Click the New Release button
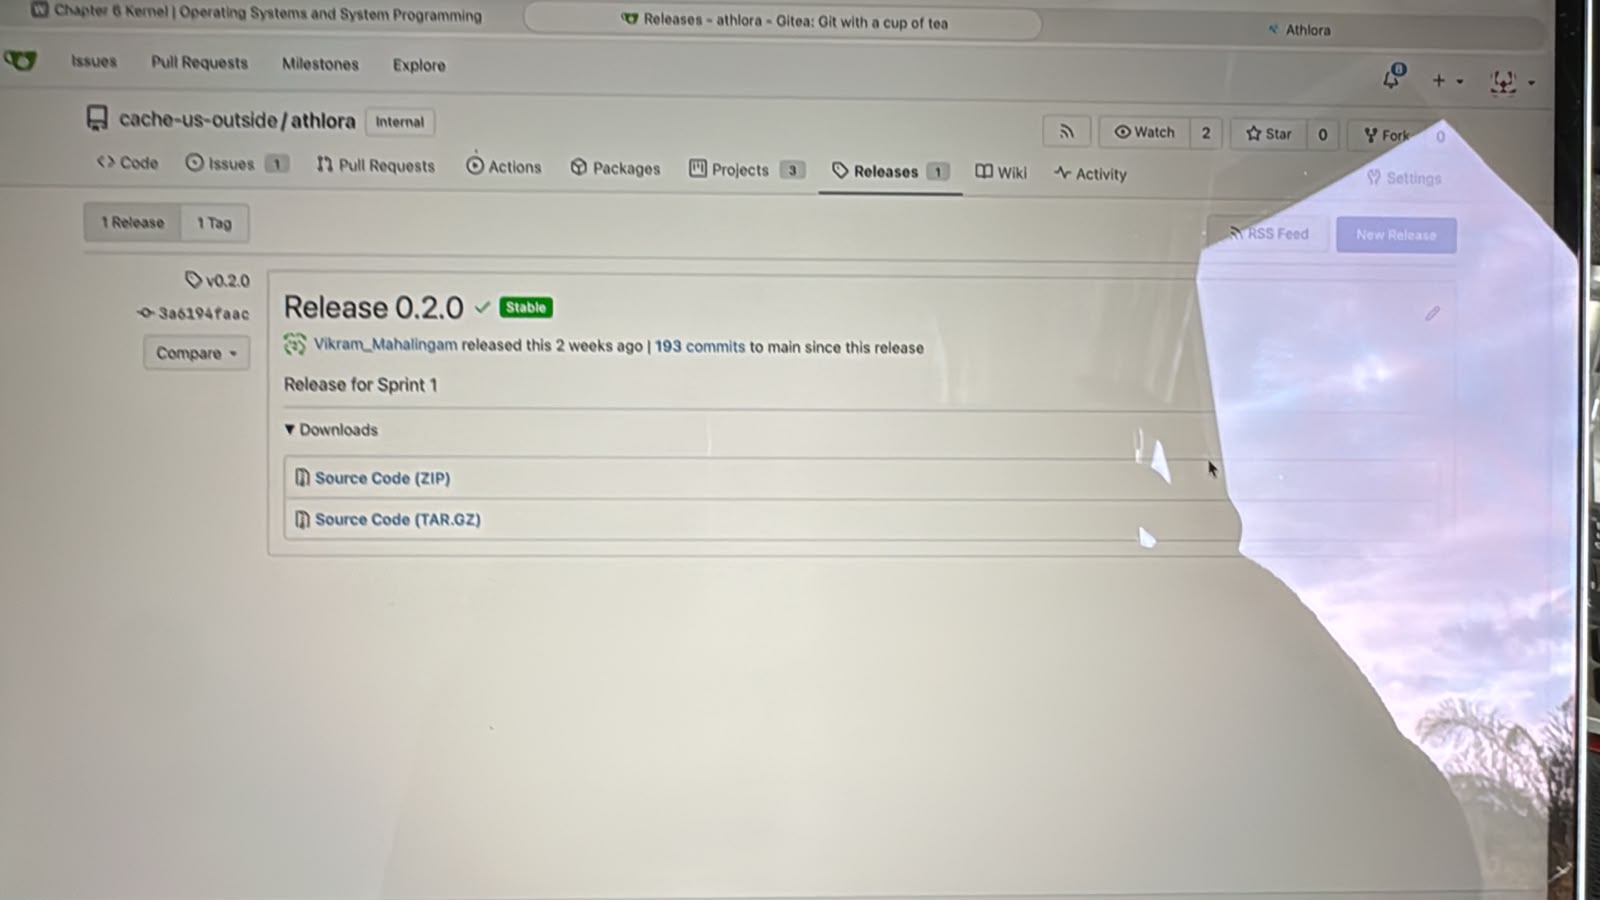 point(1396,235)
